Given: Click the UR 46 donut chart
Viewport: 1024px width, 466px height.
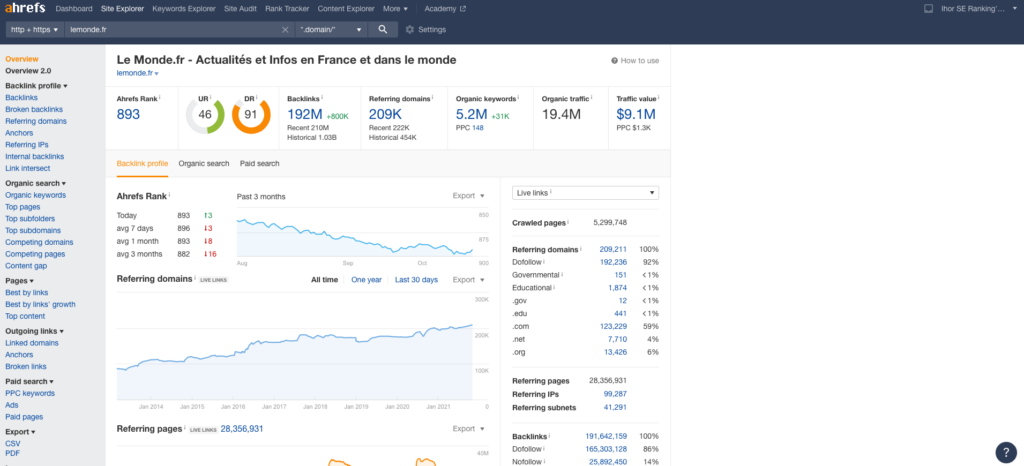Looking at the screenshot, I should pos(205,115).
